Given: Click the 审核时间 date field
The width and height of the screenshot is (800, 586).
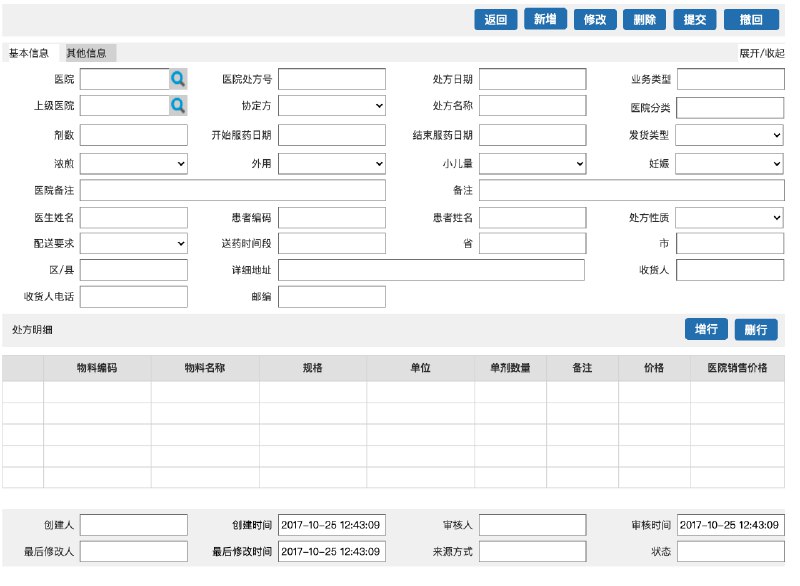Looking at the screenshot, I should click(x=731, y=525).
